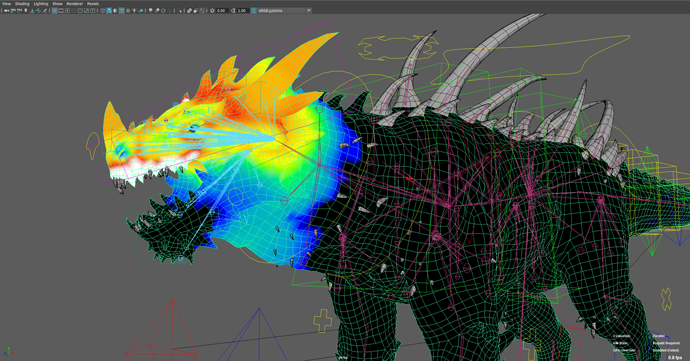The width and height of the screenshot is (690, 361).
Task: Click the Wireframe on Shaded icon
Action: (x=121, y=10)
